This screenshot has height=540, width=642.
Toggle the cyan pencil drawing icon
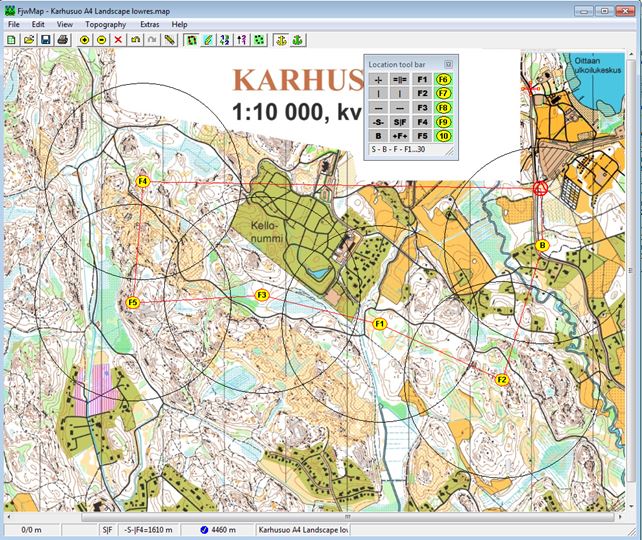pyautogui.click(x=208, y=40)
